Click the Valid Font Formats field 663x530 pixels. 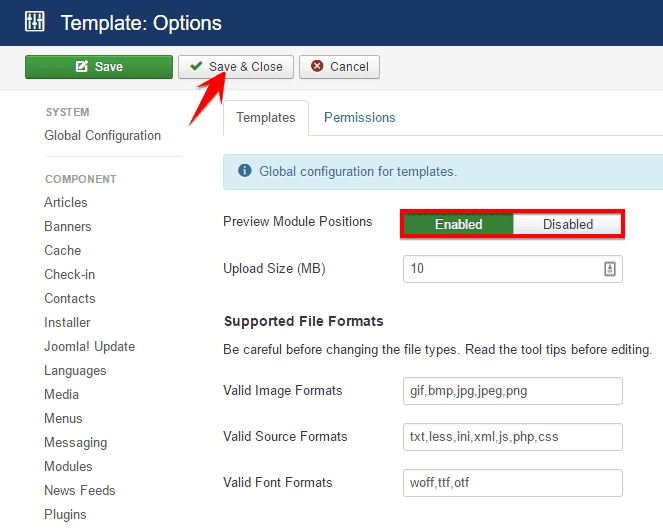512,482
